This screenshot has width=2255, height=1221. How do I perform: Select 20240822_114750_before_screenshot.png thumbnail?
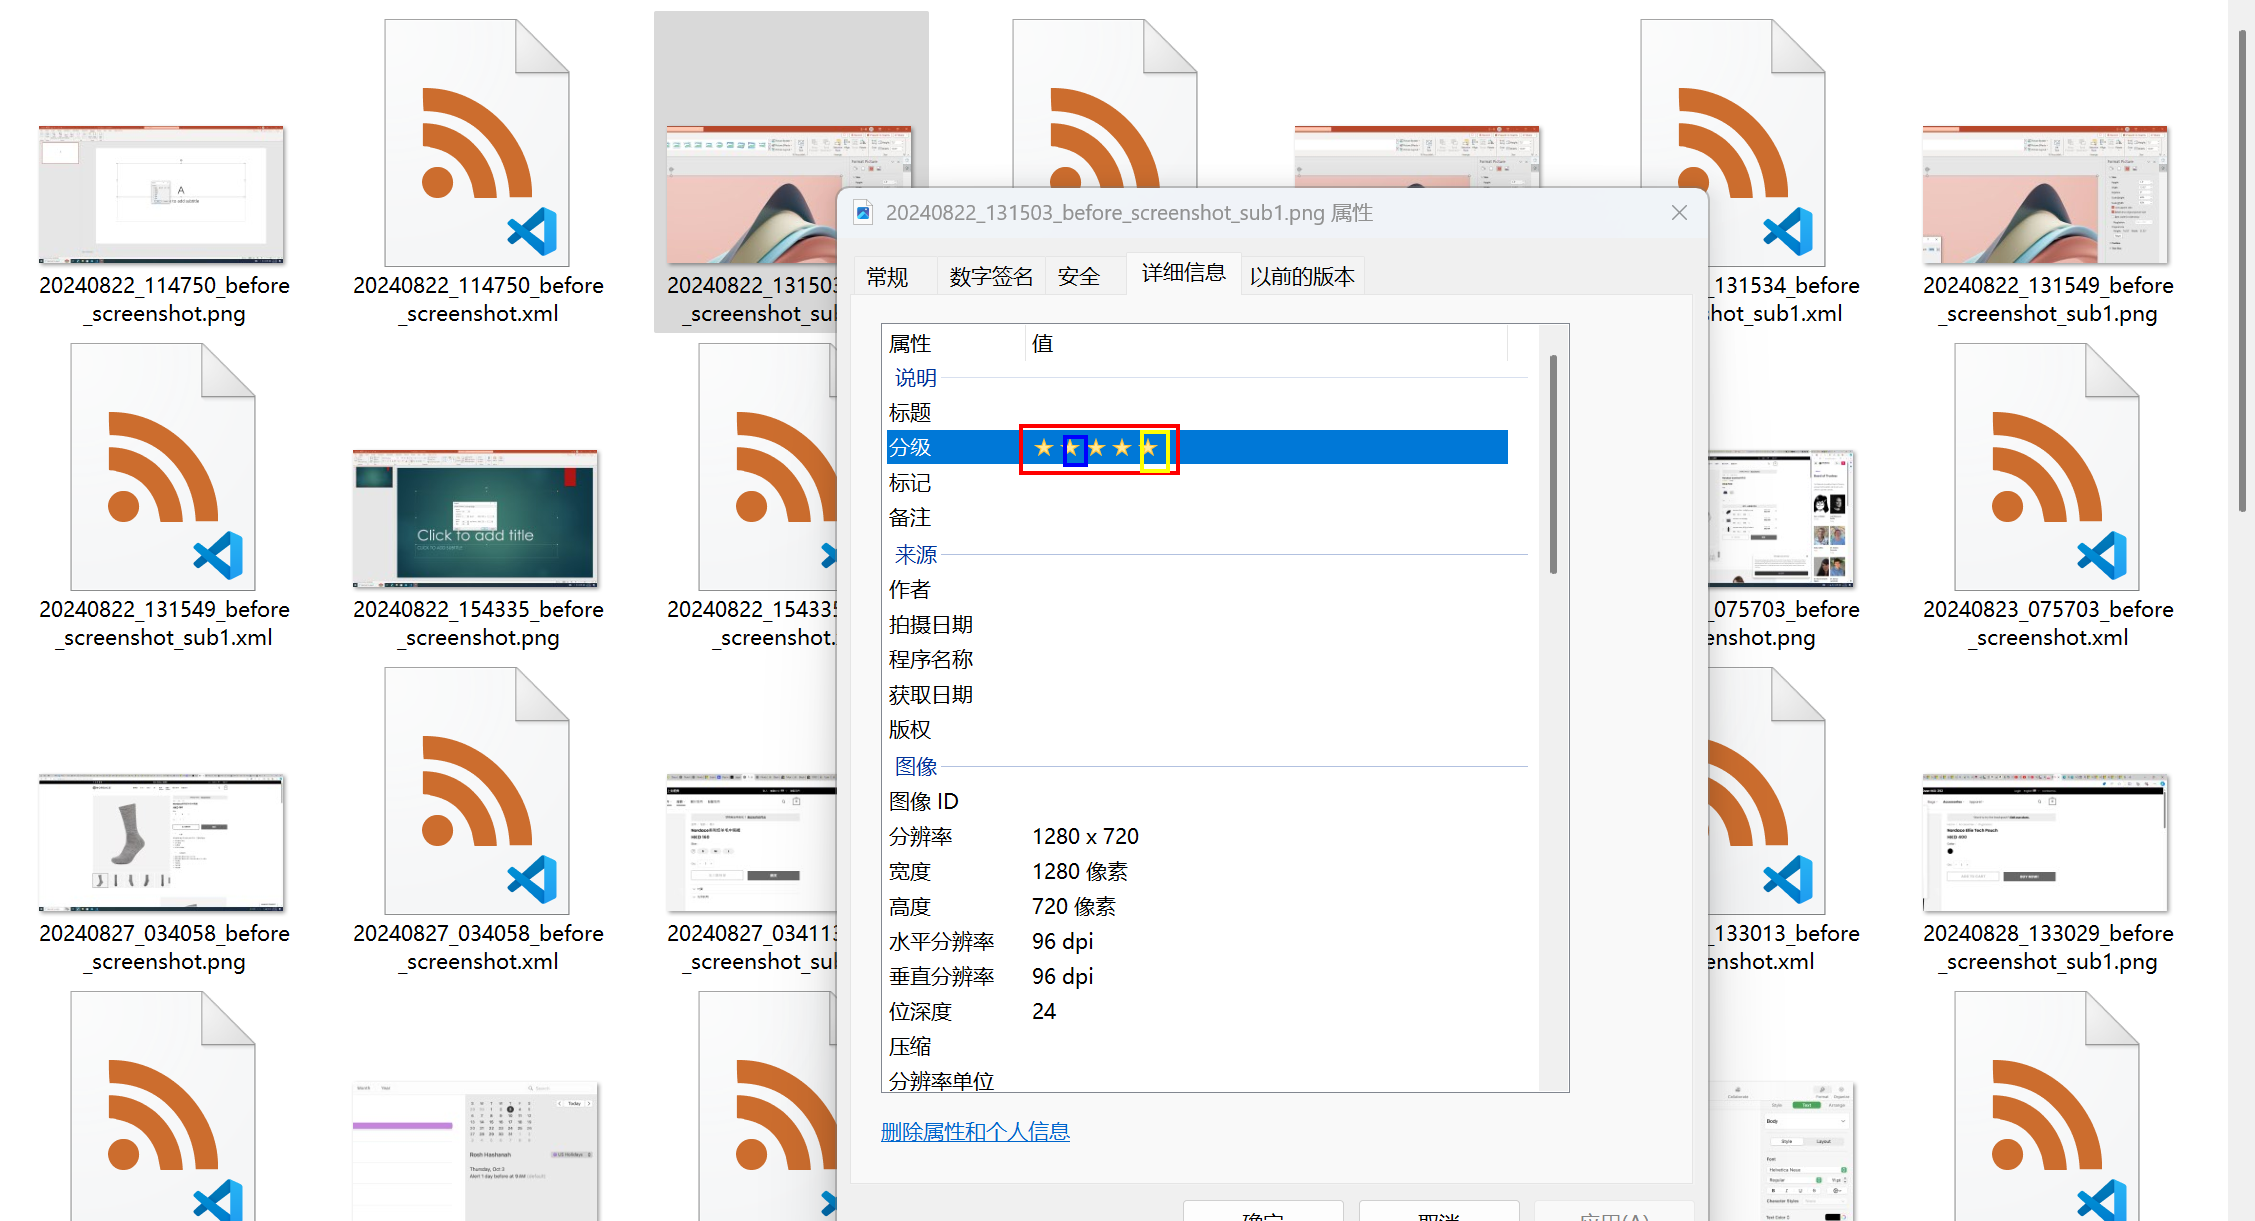[162, 194]
